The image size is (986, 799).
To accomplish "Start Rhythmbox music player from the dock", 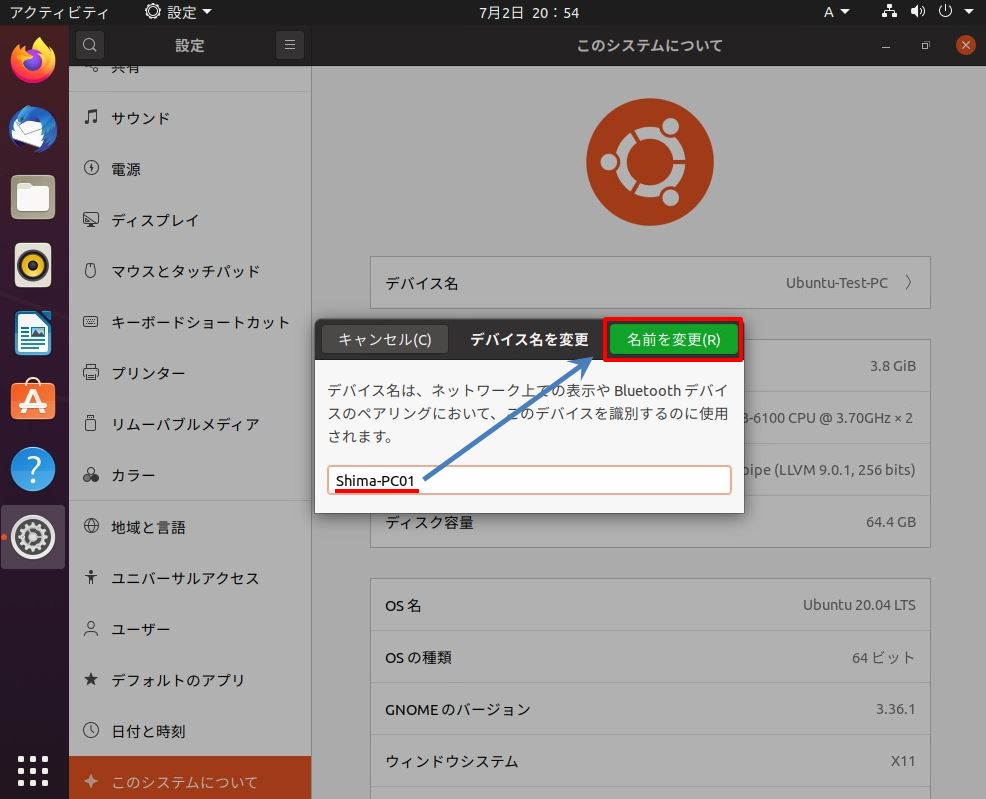I will coord(33,265).
